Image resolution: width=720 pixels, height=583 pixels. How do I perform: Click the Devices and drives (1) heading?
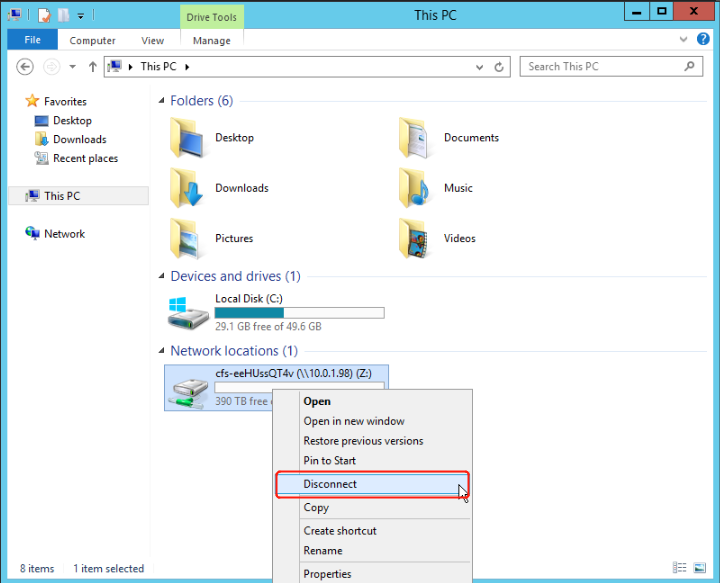pos(236,276)
